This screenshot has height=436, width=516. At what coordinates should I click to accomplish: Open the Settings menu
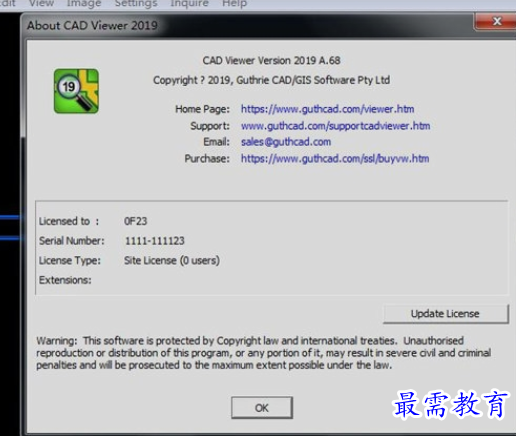tap(136, 3)
